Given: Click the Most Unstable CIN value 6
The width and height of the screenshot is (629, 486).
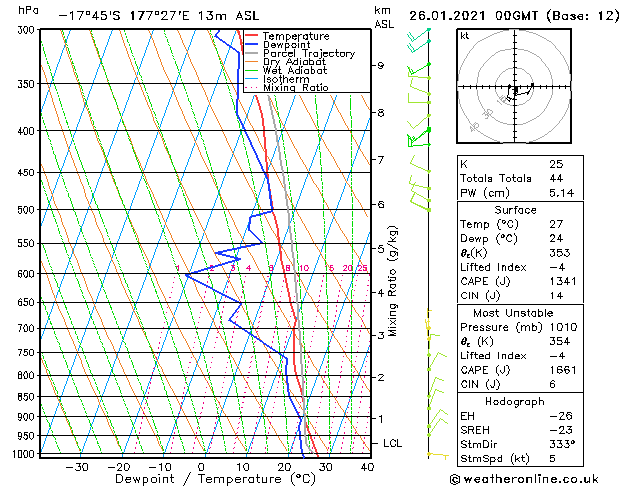Looking at the screenshot, I should 552,384.
